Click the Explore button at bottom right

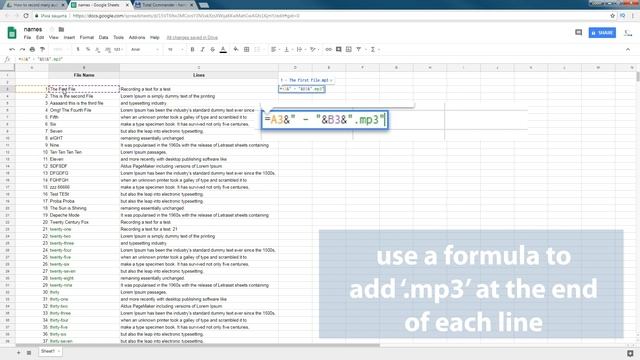(630, 353)
